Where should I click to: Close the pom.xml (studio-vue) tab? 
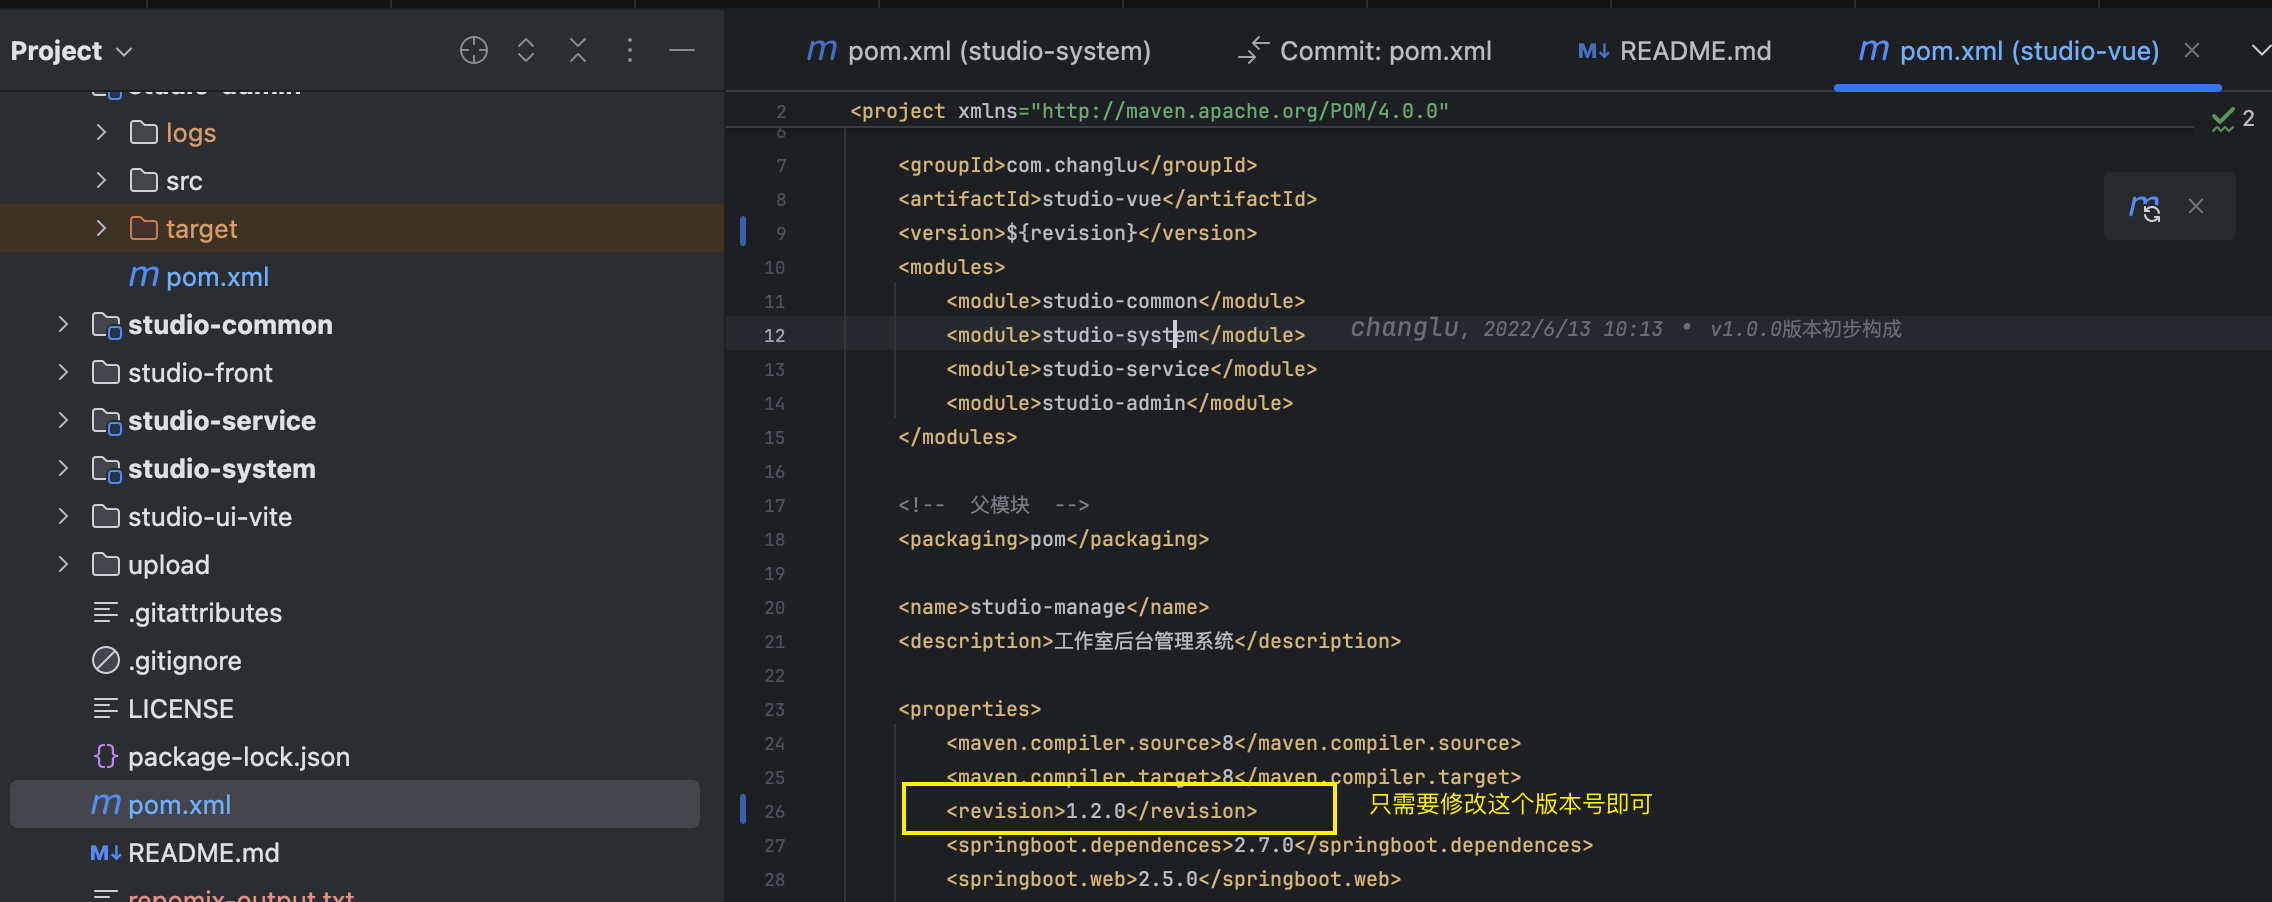click(x=2192, y=50)
